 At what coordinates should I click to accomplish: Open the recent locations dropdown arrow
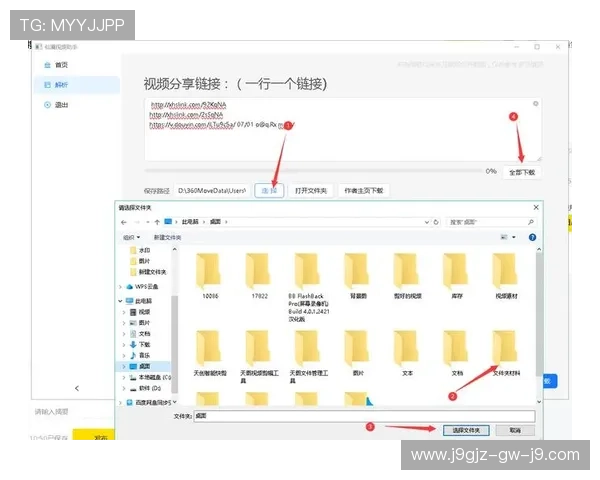(x=148, y=222)
